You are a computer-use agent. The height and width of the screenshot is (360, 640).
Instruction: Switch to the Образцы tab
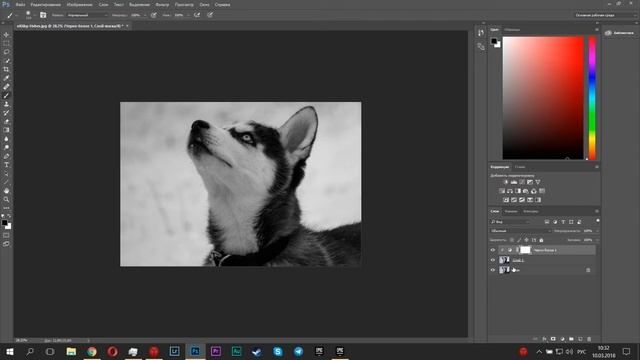click(x=512, y=30)
